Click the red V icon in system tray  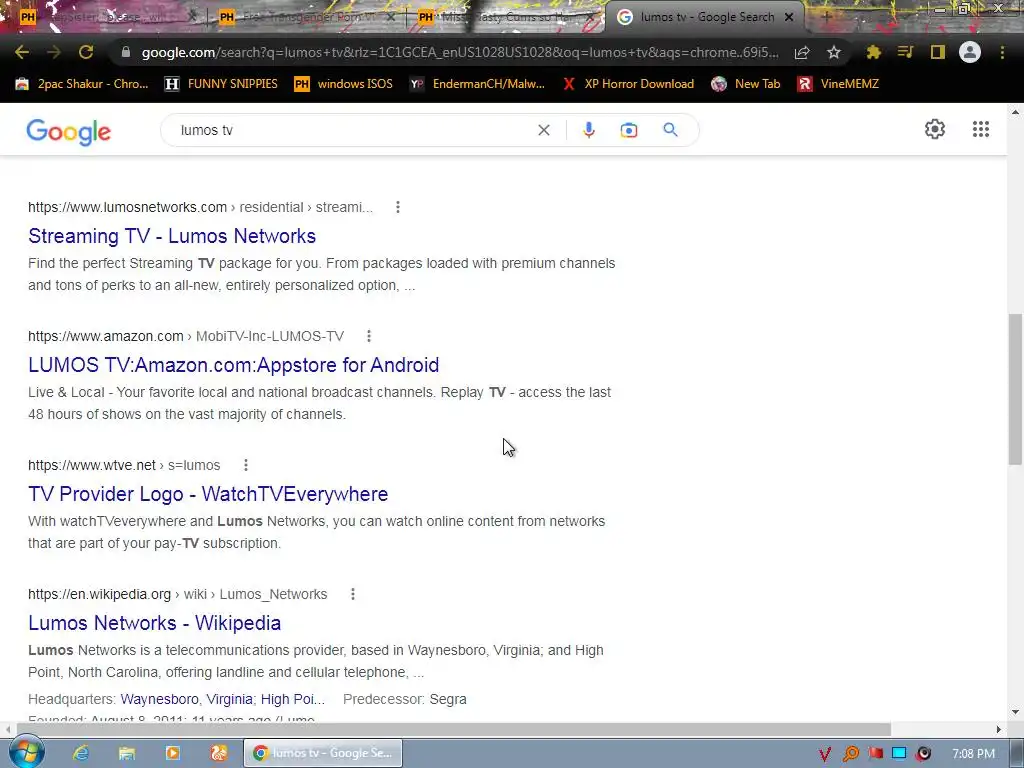click(x=825, y=754)
